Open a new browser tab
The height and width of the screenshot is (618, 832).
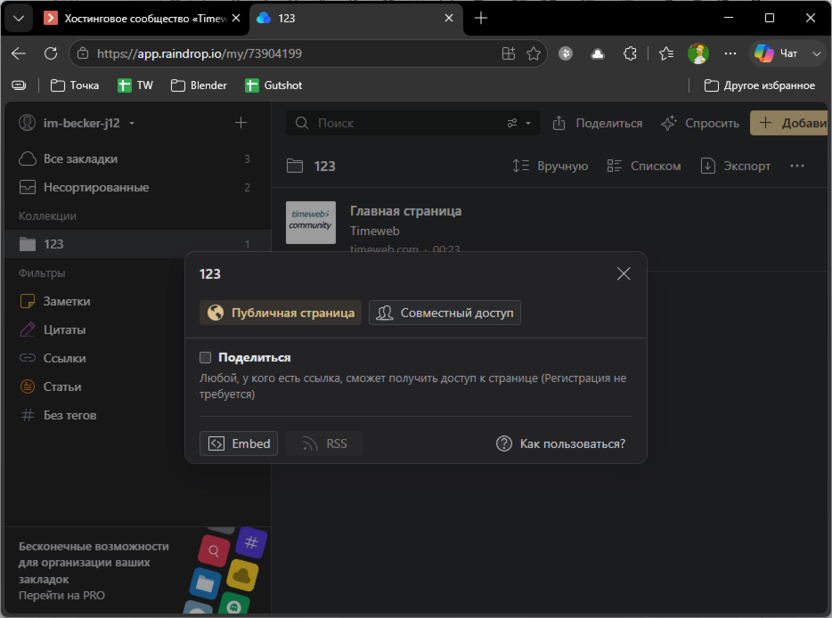[x=481, y=19]
